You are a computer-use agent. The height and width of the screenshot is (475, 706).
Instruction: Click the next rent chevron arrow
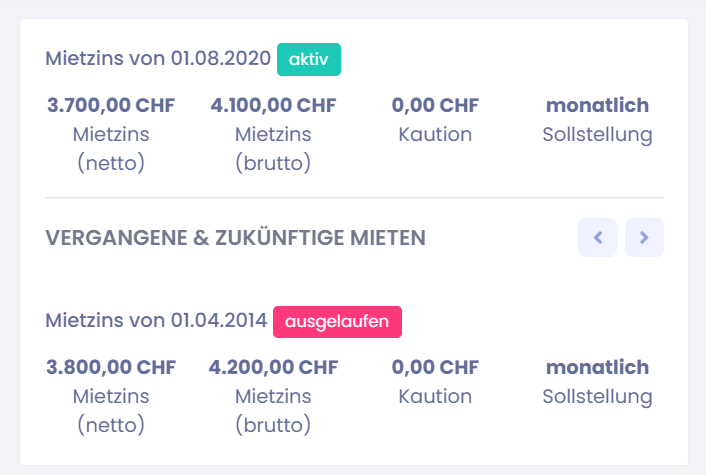click(x=644, y=237)
